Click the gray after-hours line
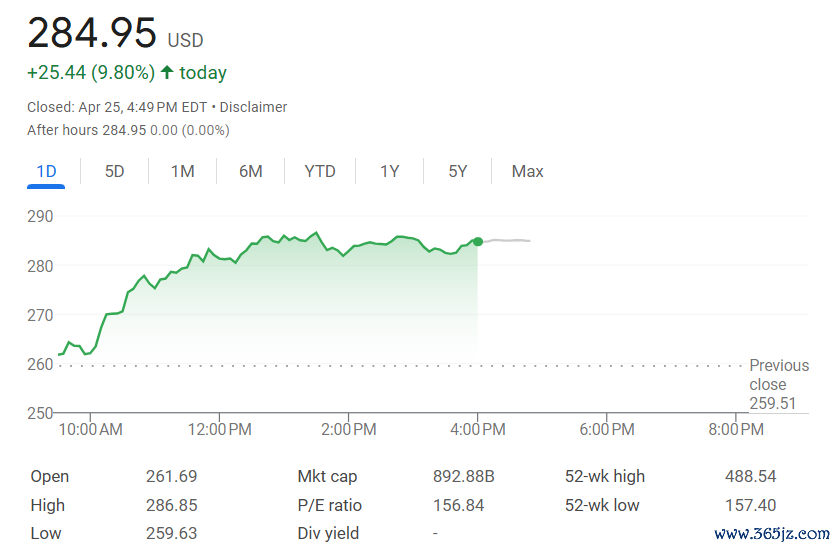837x549 pixels. (x=508, y=240)
